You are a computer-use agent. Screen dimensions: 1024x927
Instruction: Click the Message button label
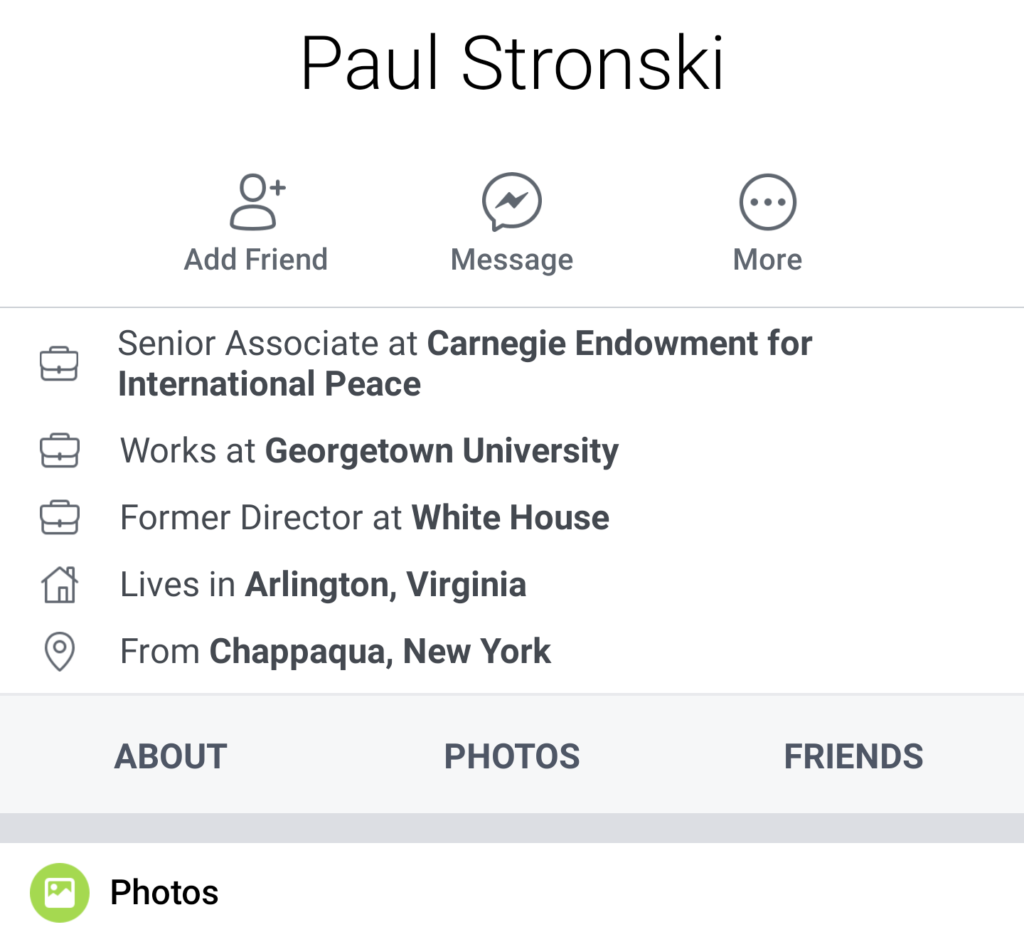pos(512,260)
